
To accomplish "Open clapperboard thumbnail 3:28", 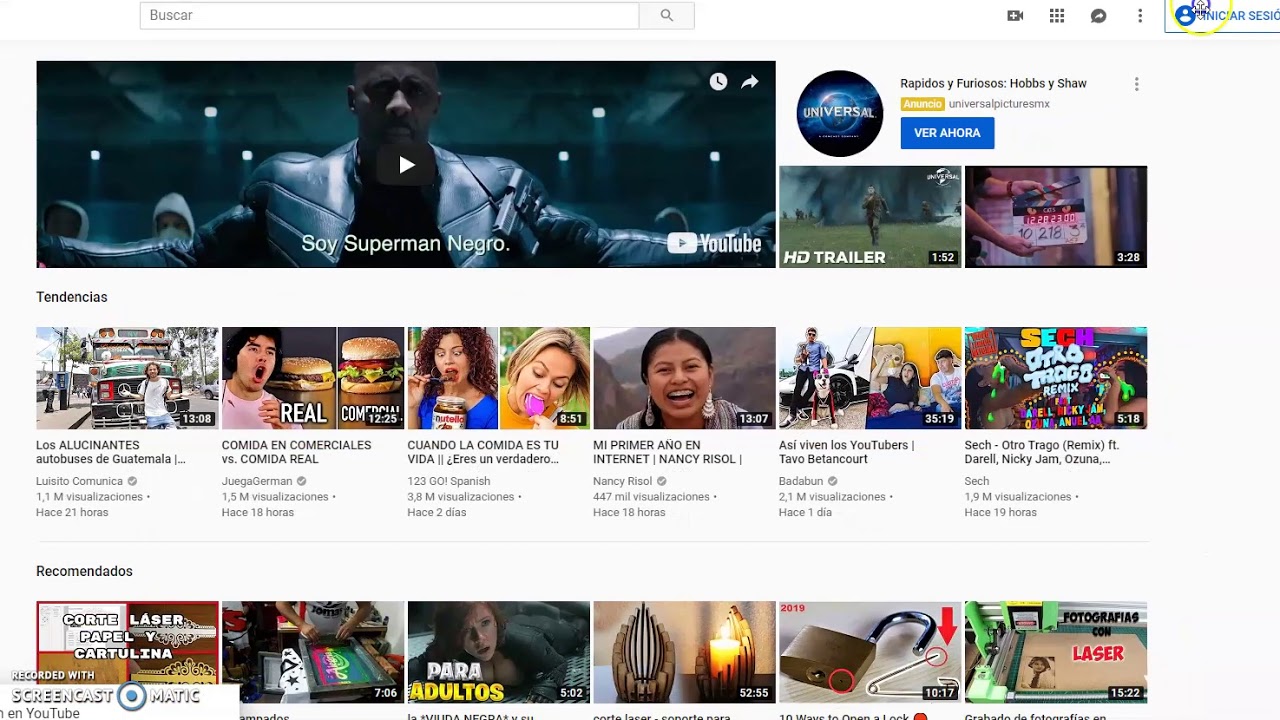I will click(x=1056, y=217).
